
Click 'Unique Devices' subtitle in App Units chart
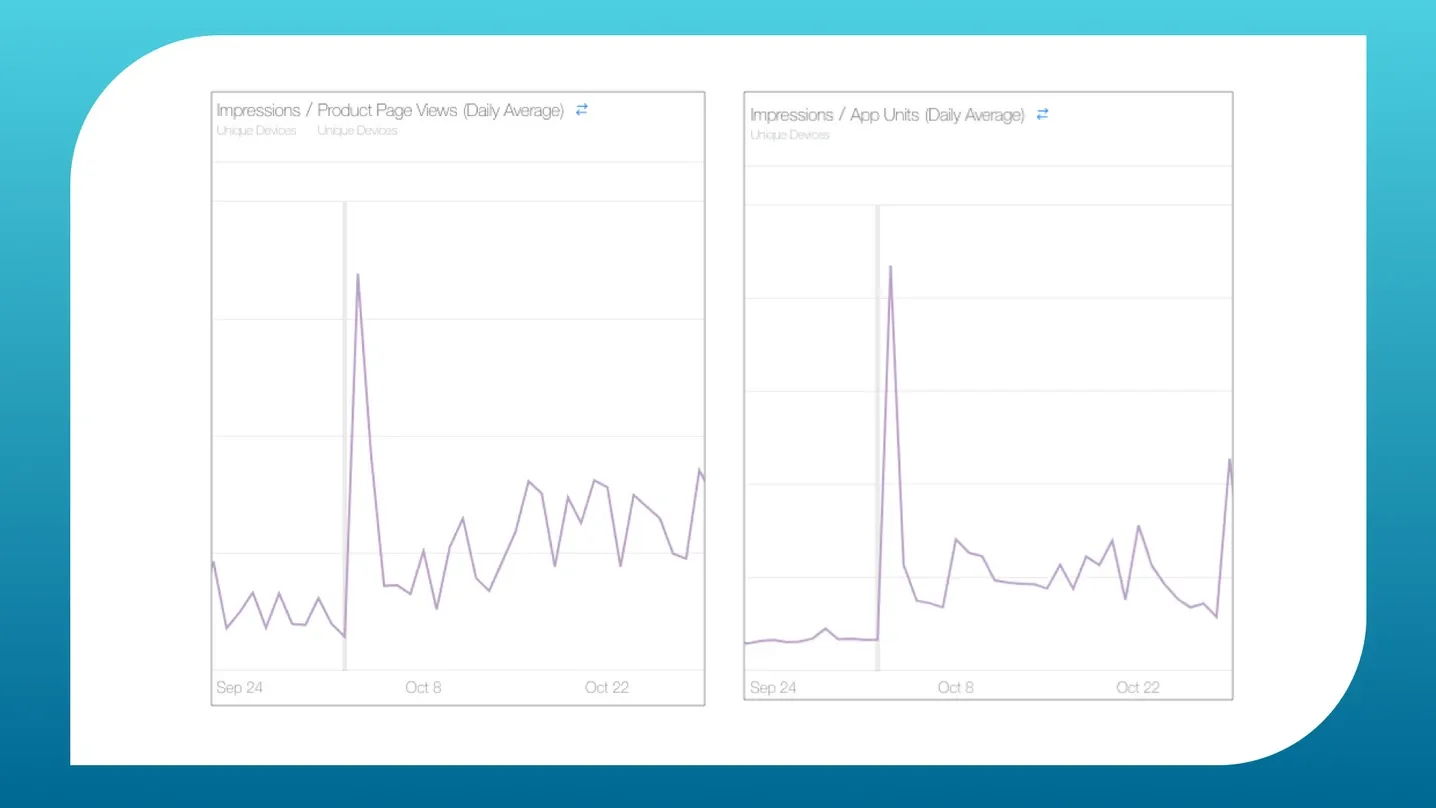pos(790,135)
